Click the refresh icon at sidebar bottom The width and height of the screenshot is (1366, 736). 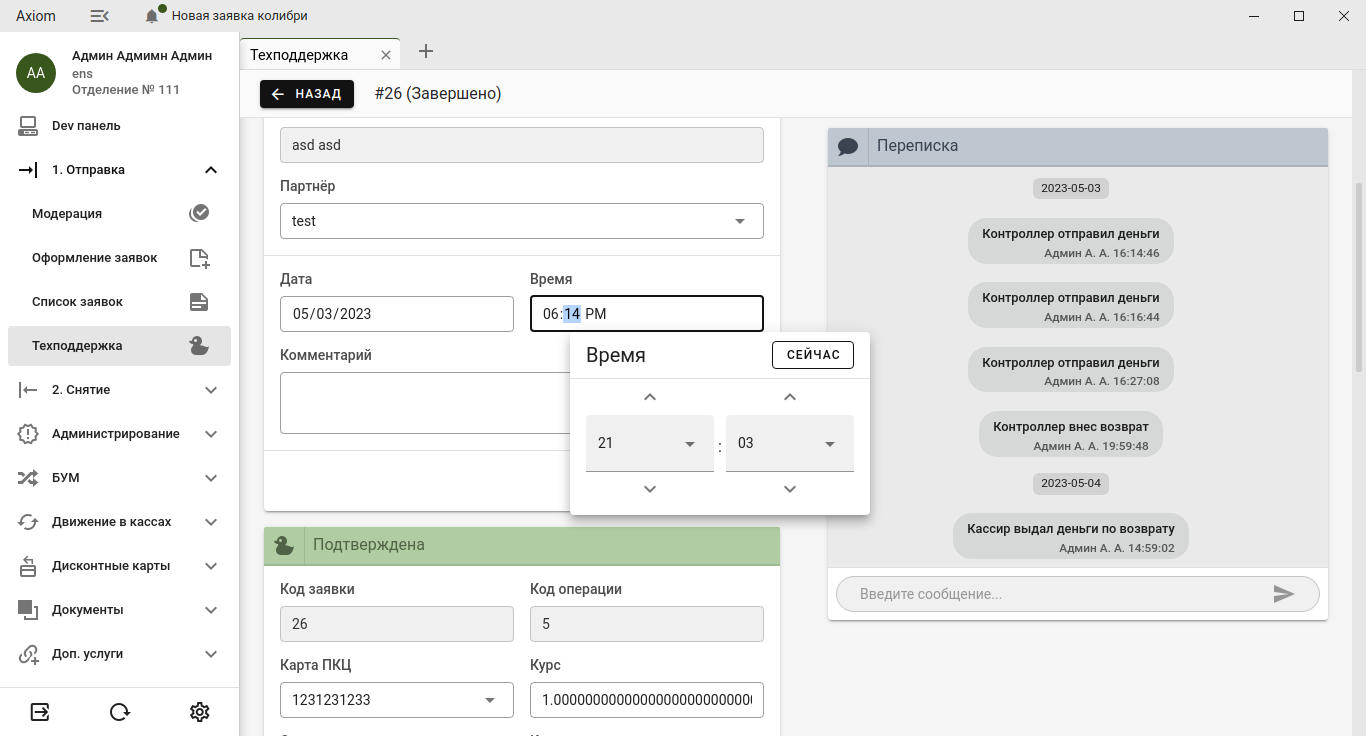coord(120,712)
